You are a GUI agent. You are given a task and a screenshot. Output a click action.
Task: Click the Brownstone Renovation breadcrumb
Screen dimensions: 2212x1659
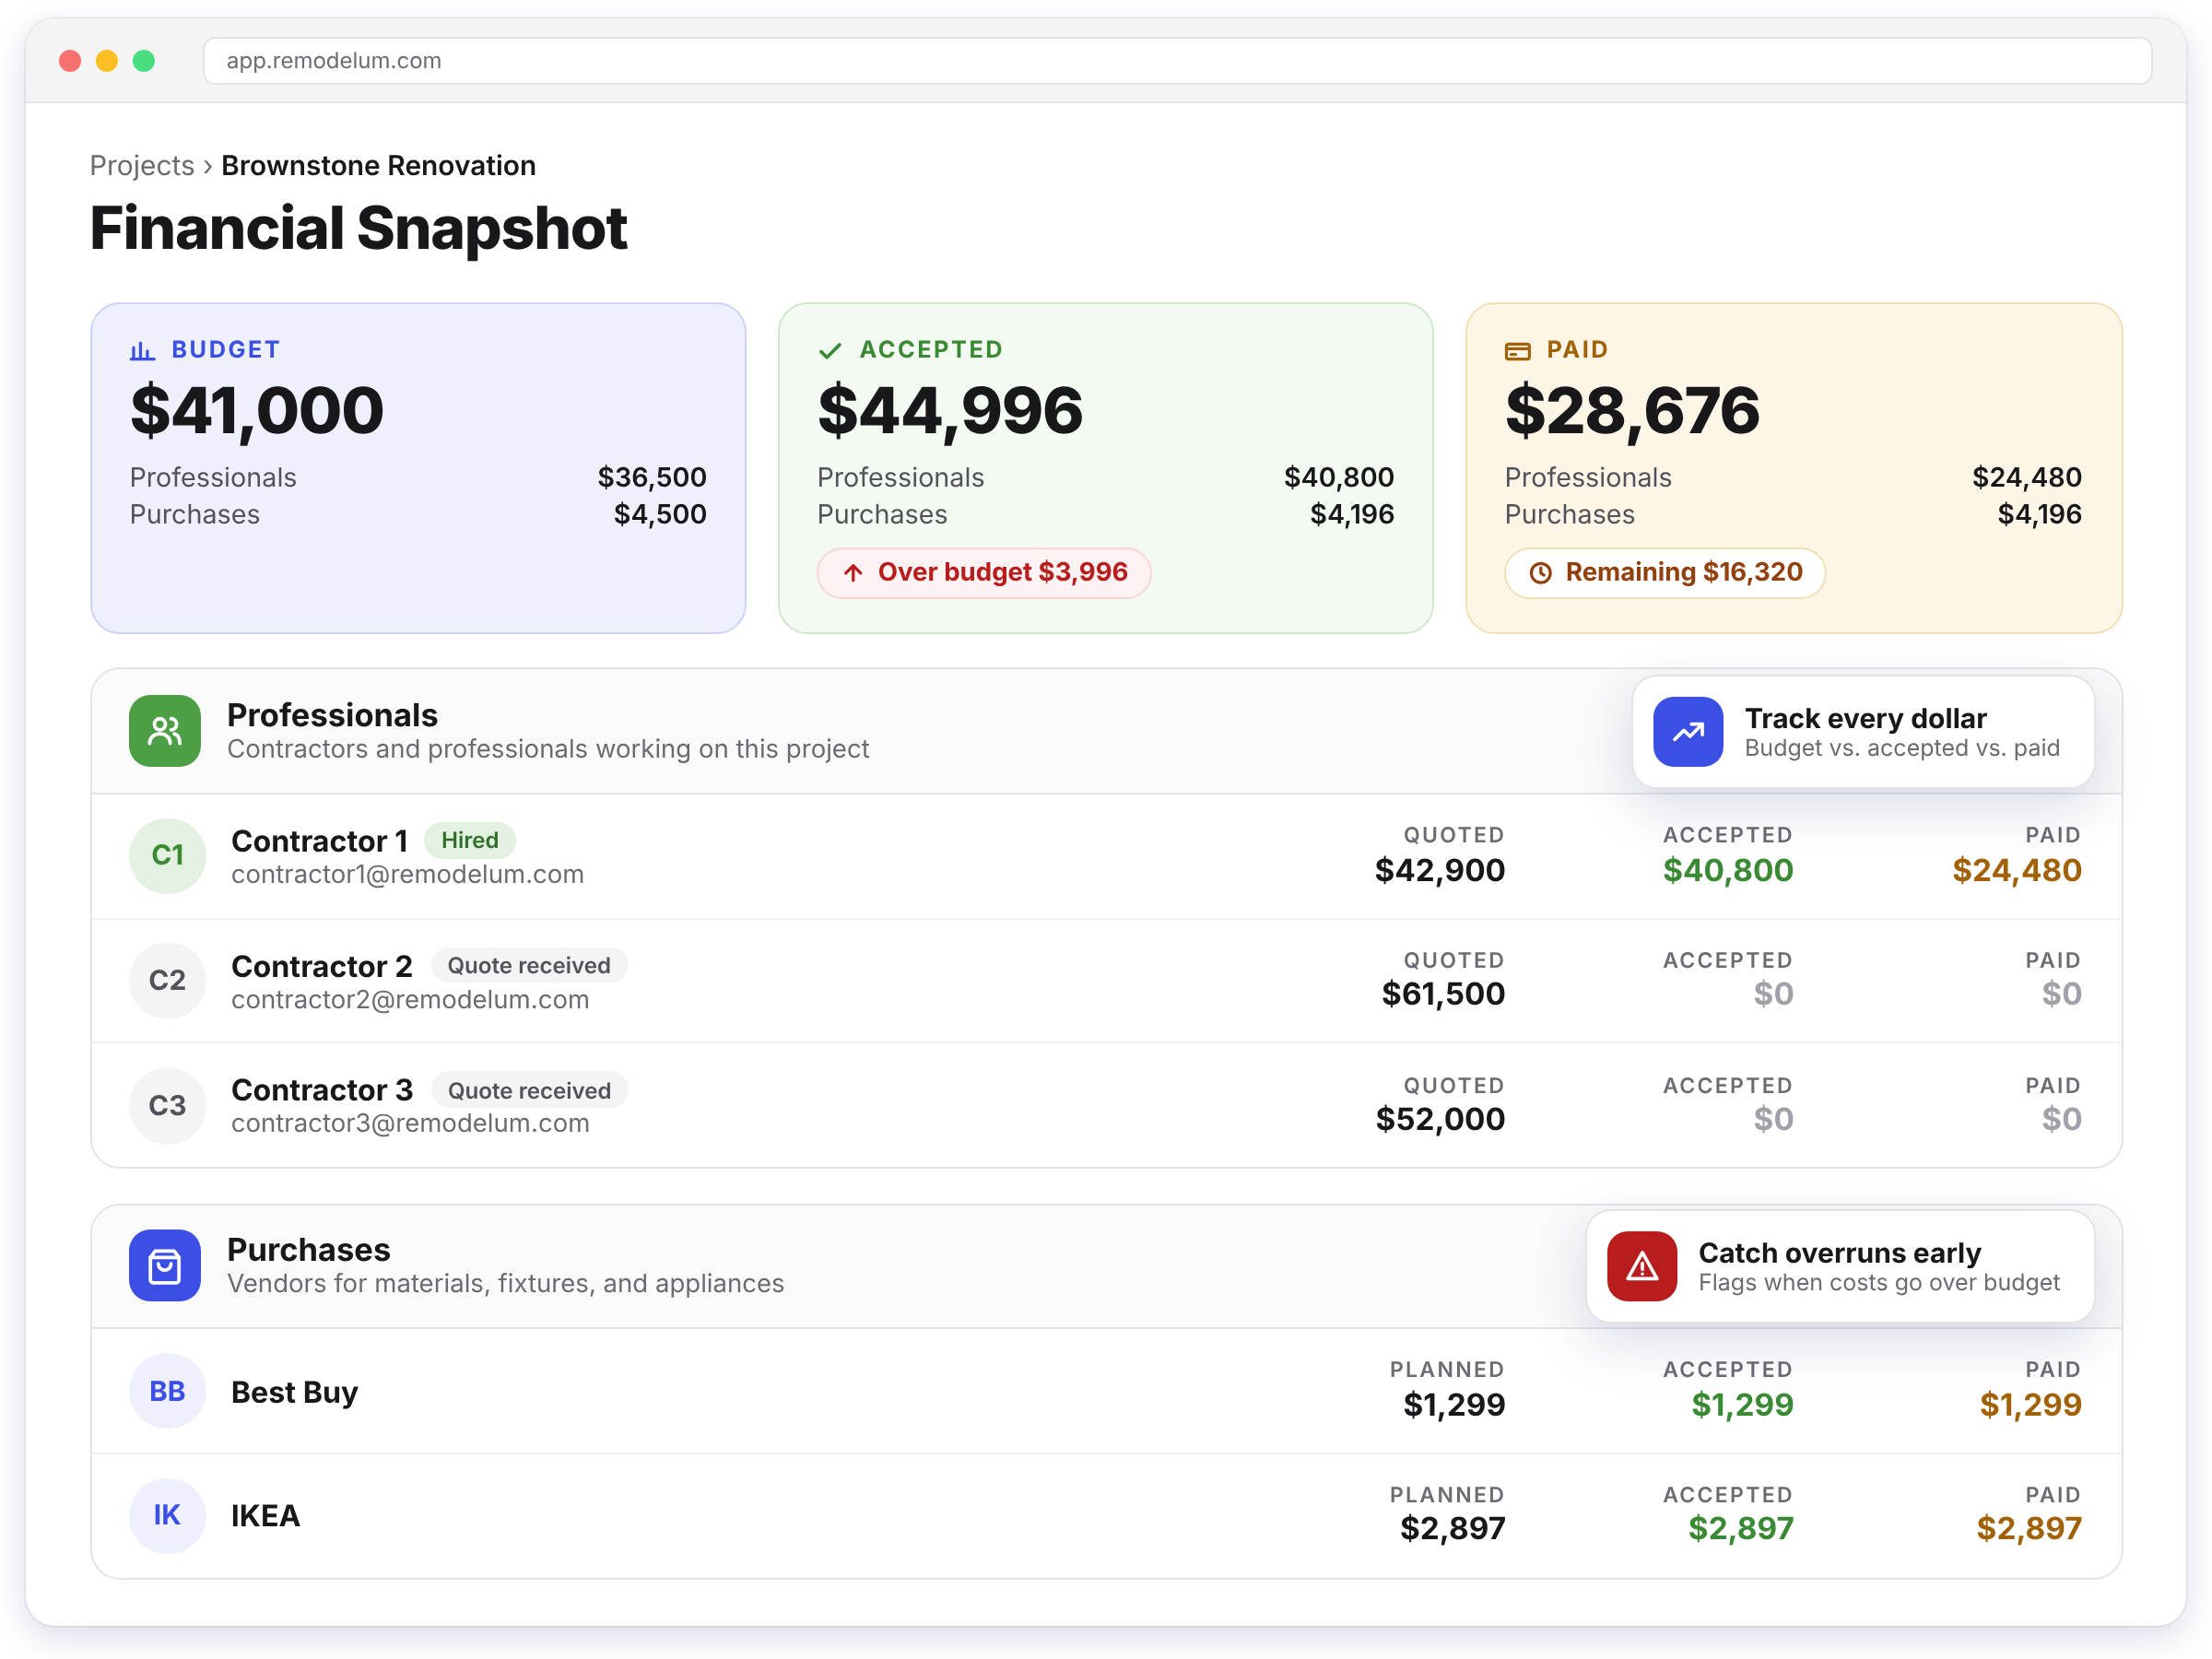(x=378, y=165)
